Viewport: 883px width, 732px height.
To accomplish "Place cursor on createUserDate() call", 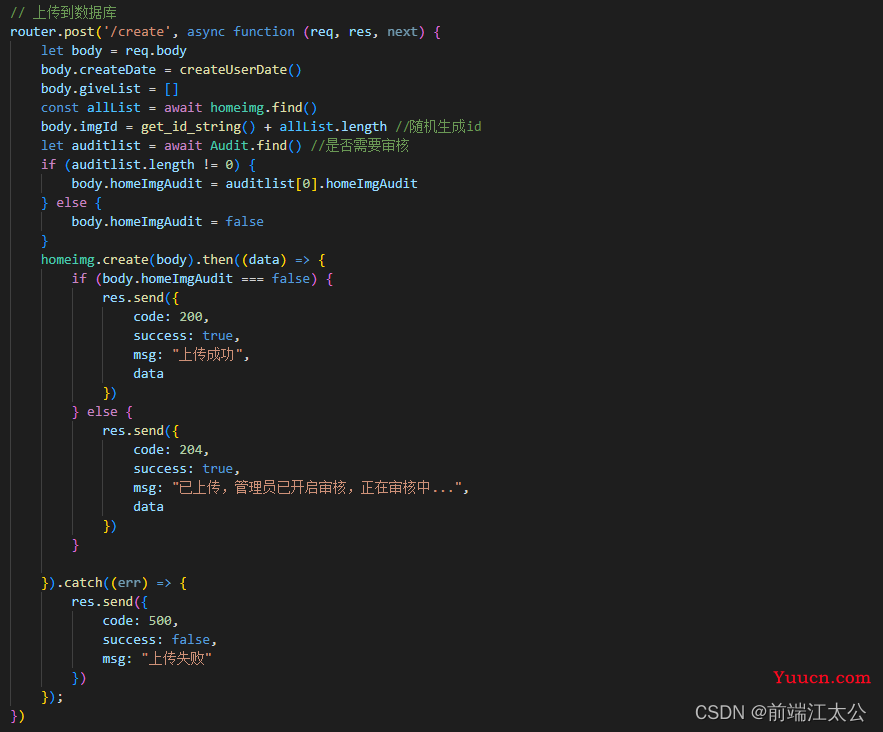I will [240, 70].
